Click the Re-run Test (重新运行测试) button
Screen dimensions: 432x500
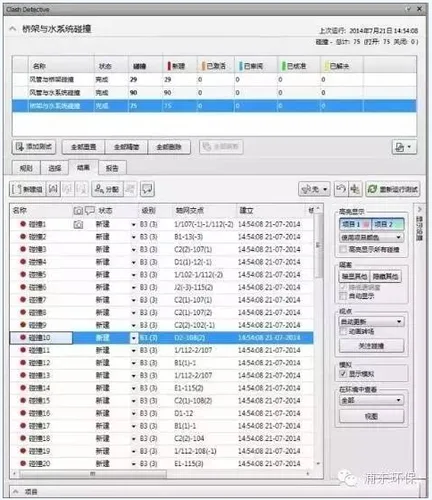[x=392, y=189]
